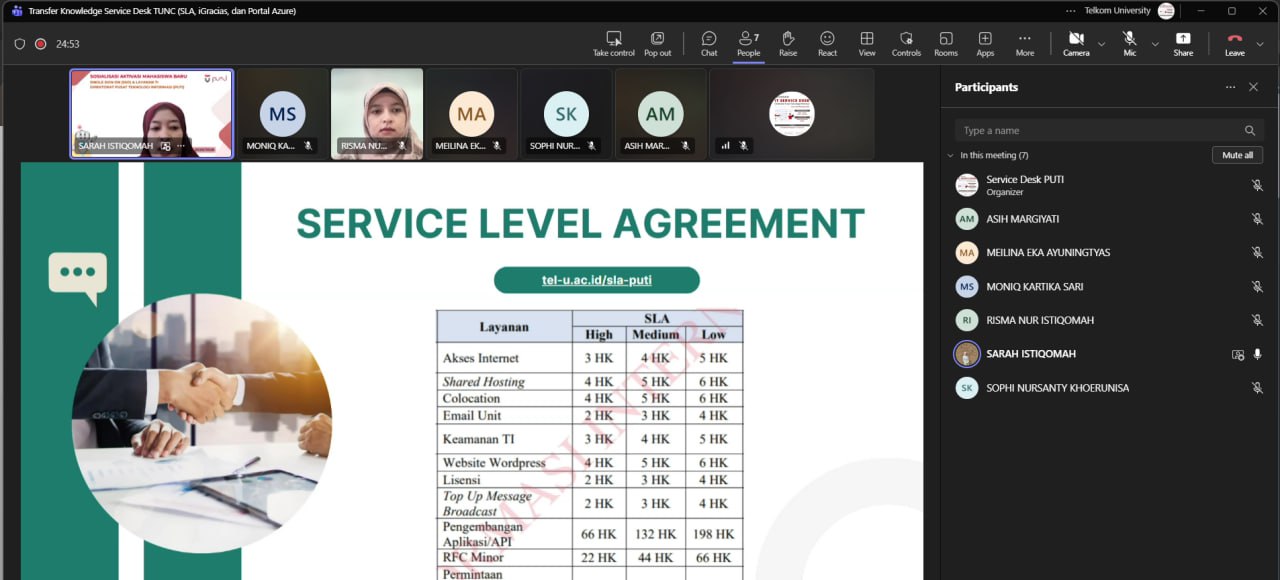Click 198 HK value in SLA table
The height and width of the screenshot is (580, 1280).
pyautogui.click(x=713, y=534)
